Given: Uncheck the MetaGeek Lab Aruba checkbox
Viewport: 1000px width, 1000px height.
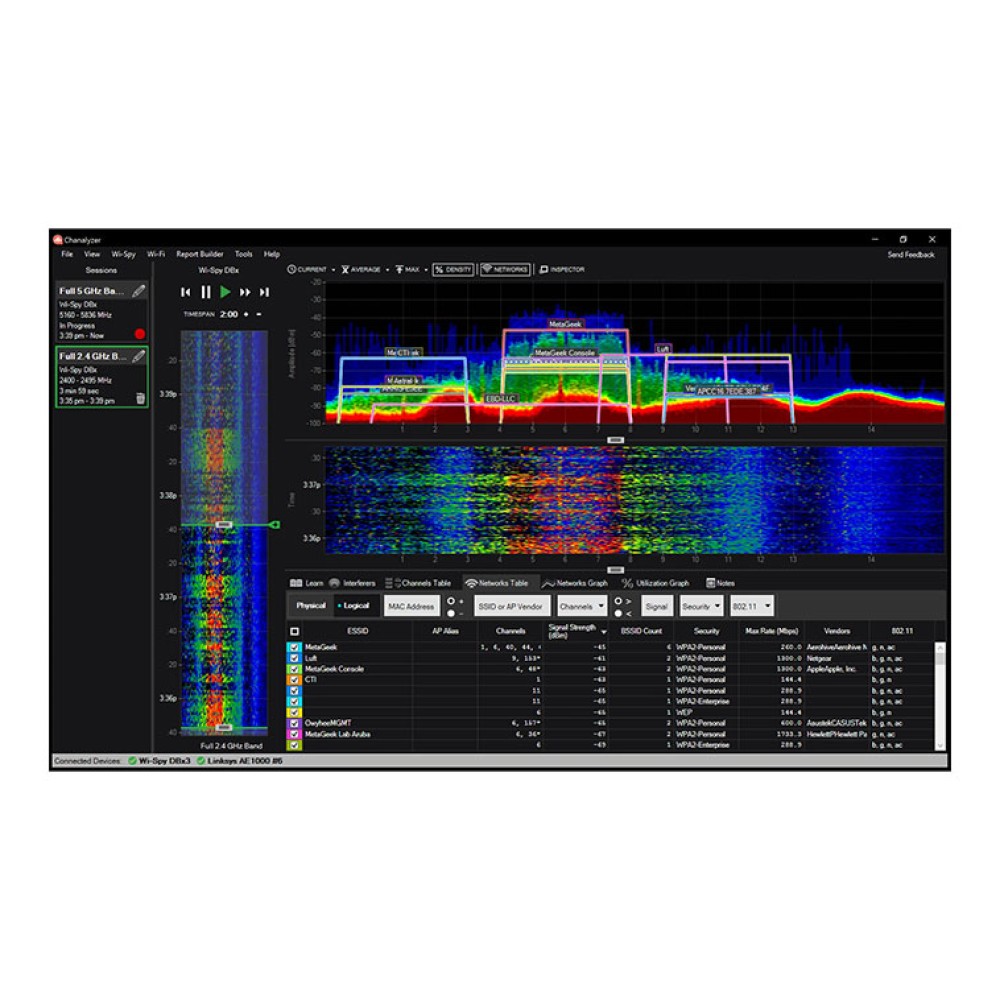Looking at the screenshot, I should [294, 734].
